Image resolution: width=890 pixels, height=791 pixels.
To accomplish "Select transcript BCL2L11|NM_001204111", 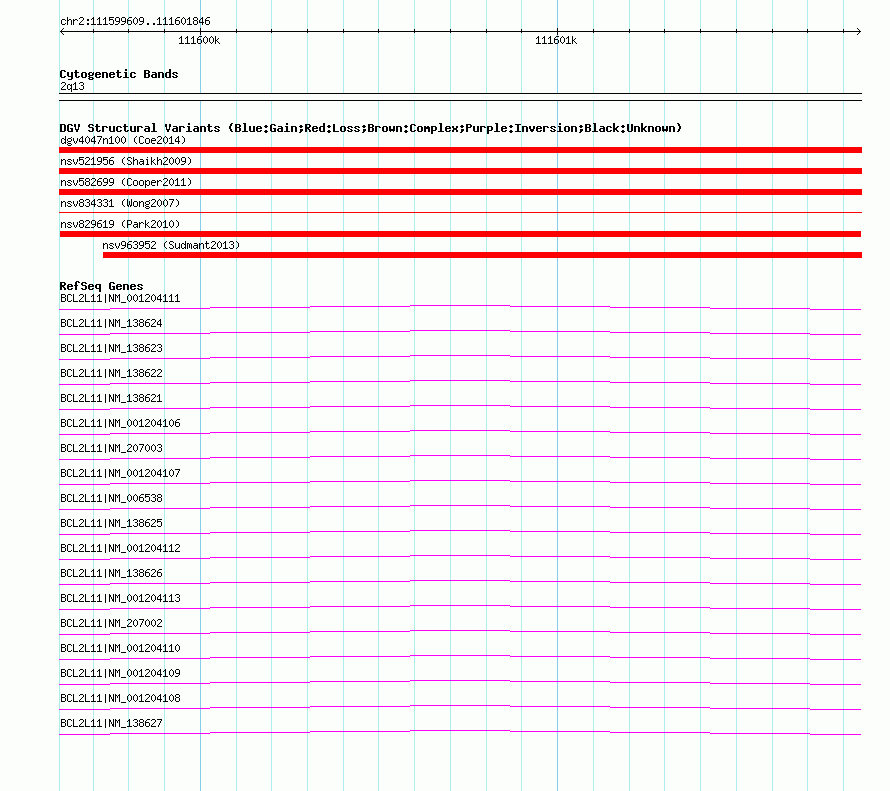I will coord(120,298).
